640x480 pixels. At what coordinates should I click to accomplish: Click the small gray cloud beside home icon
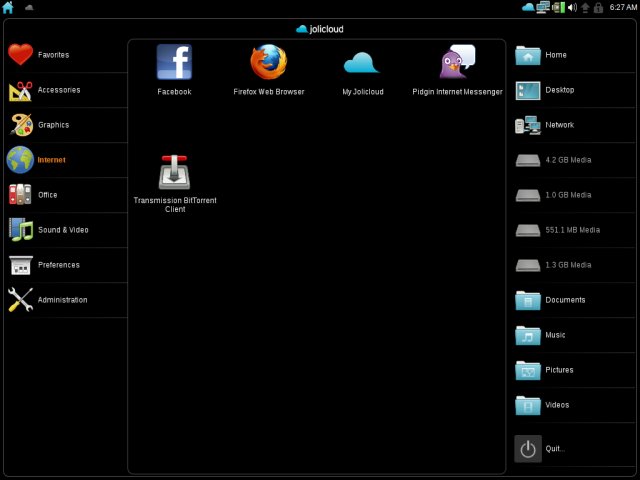pyautogui.click(x=29, y=7)
